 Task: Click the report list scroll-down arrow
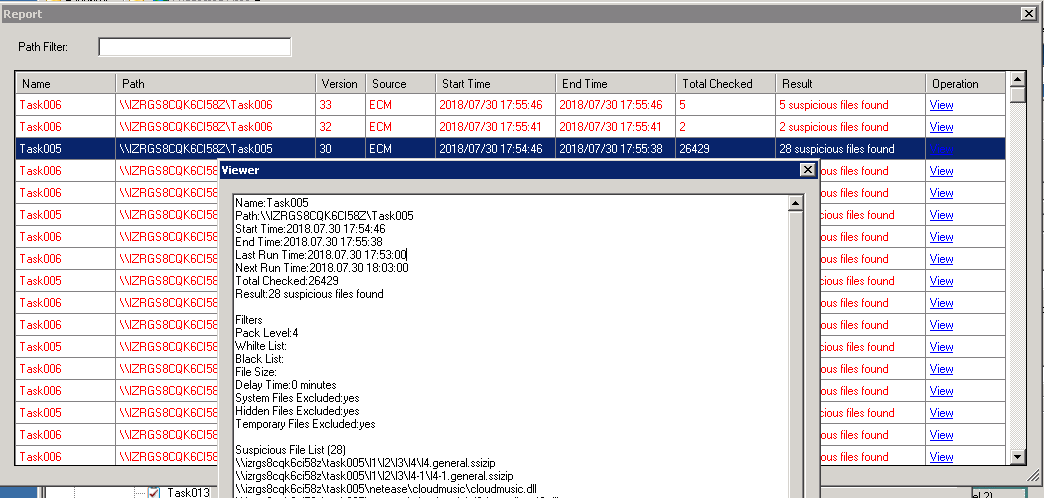pos(1017,456)
